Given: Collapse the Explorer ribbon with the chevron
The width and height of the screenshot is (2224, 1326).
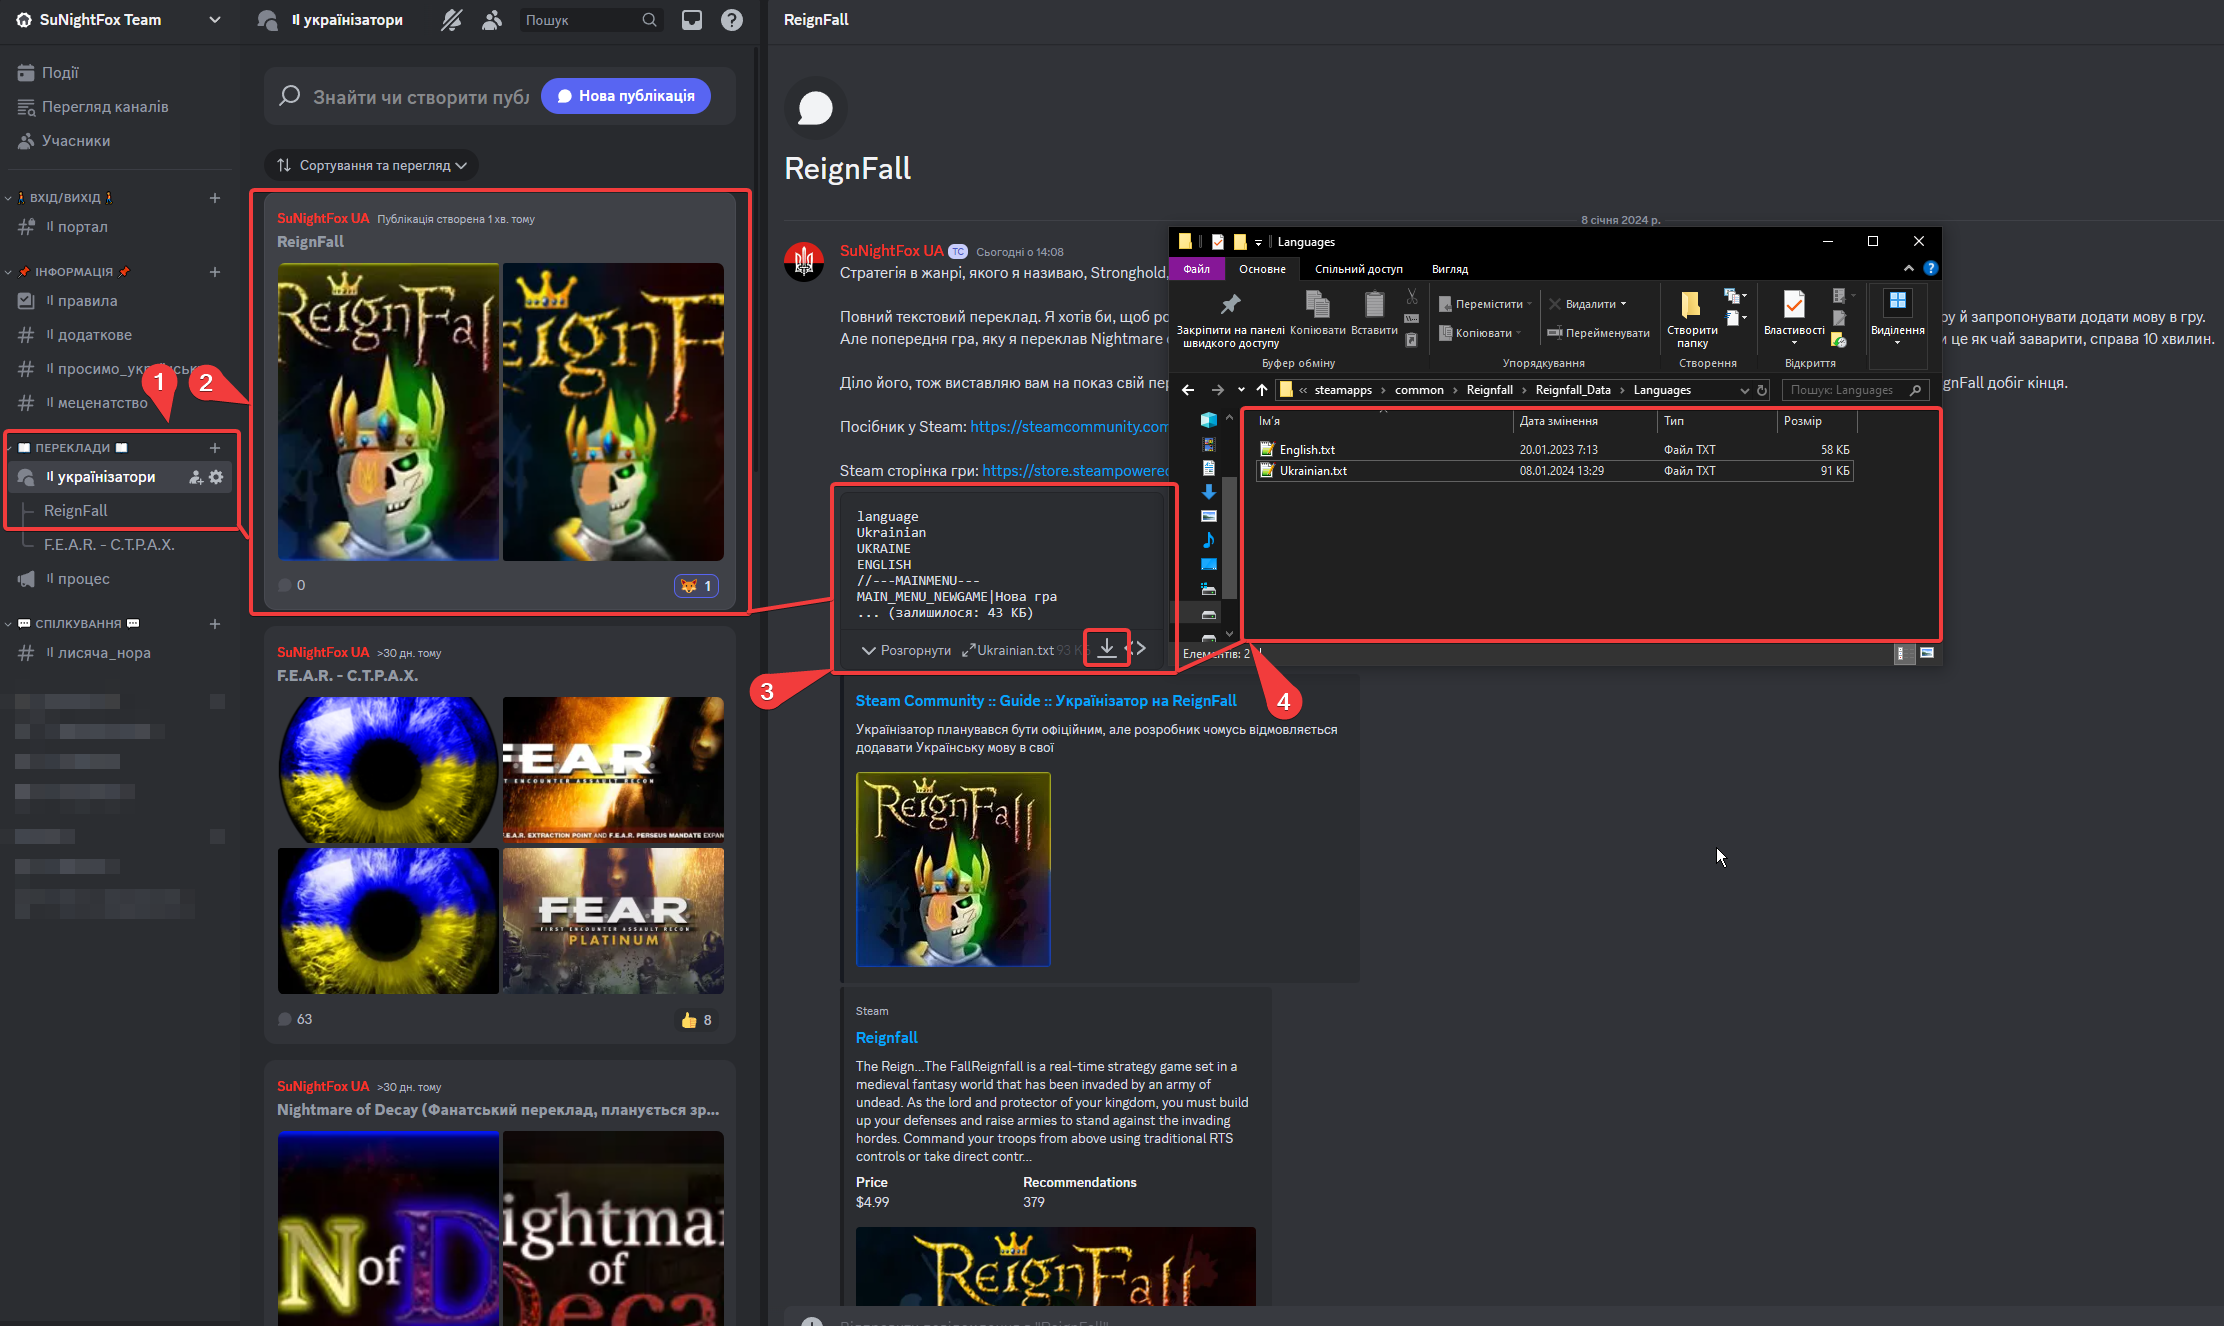Looking at the screenshot, I should coord(1909,268).
